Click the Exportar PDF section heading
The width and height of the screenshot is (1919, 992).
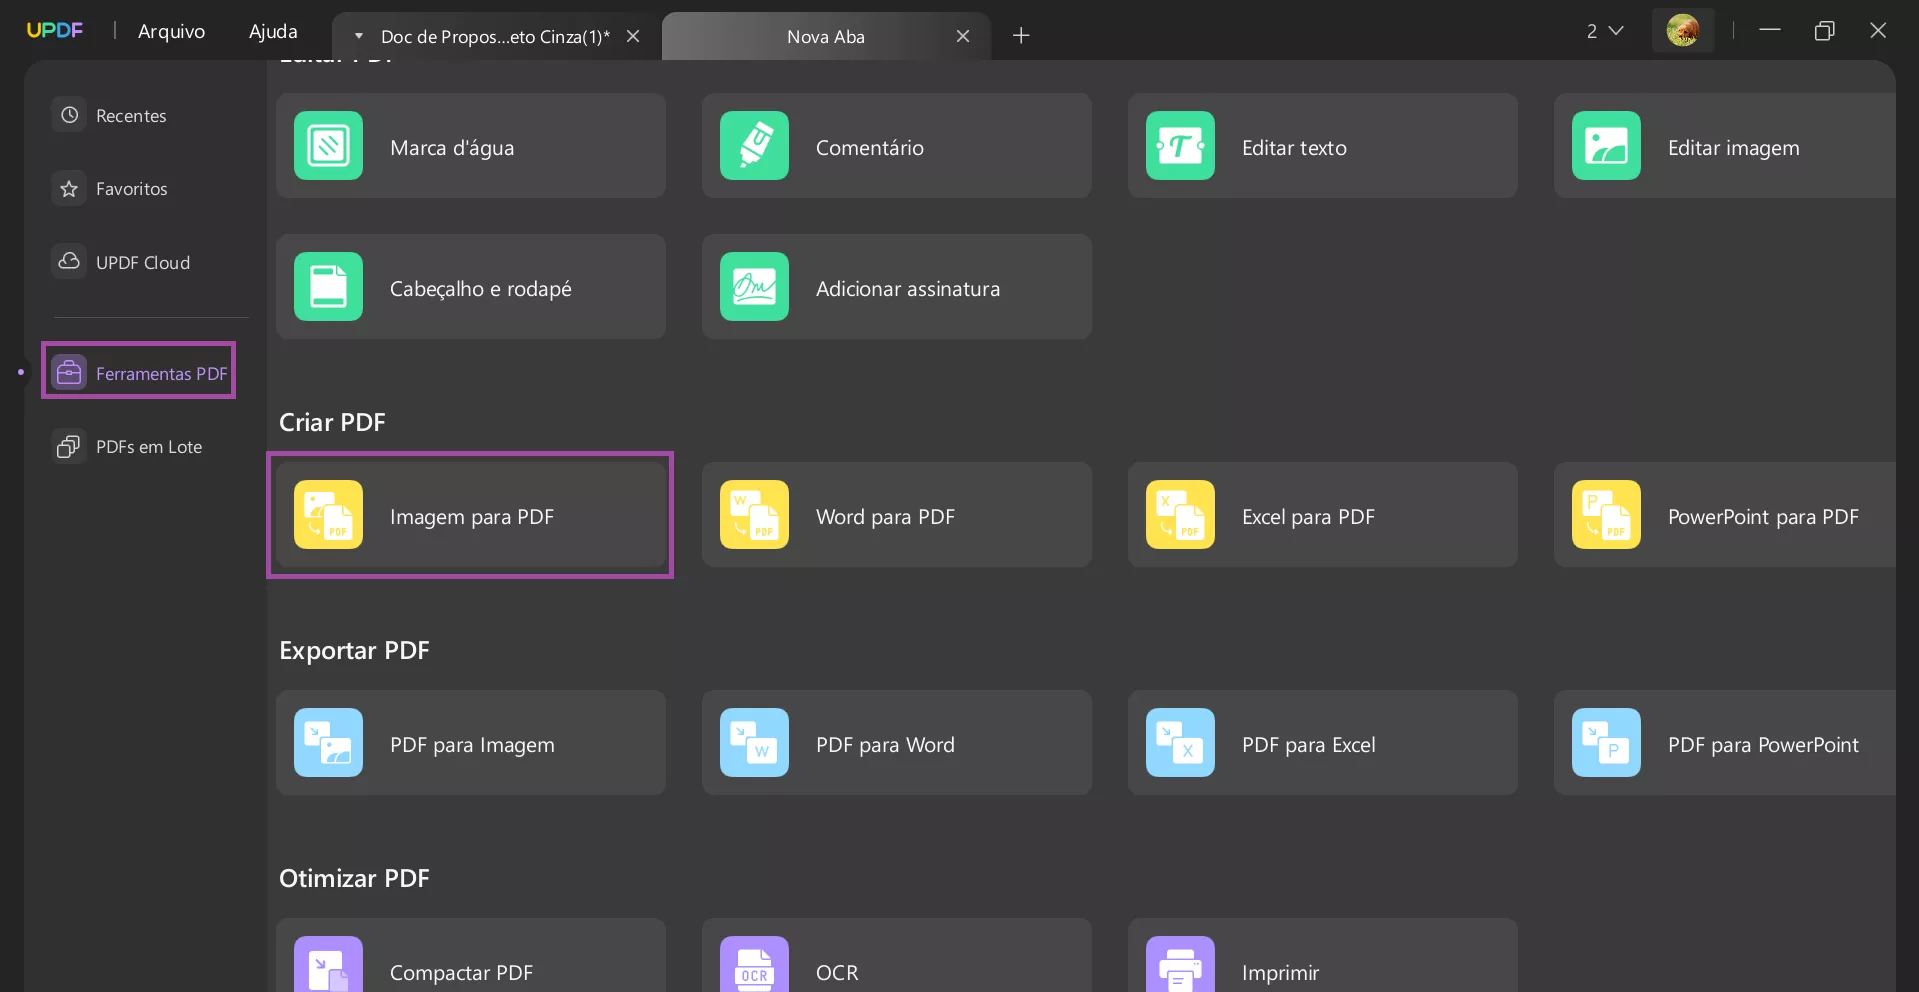354,650
